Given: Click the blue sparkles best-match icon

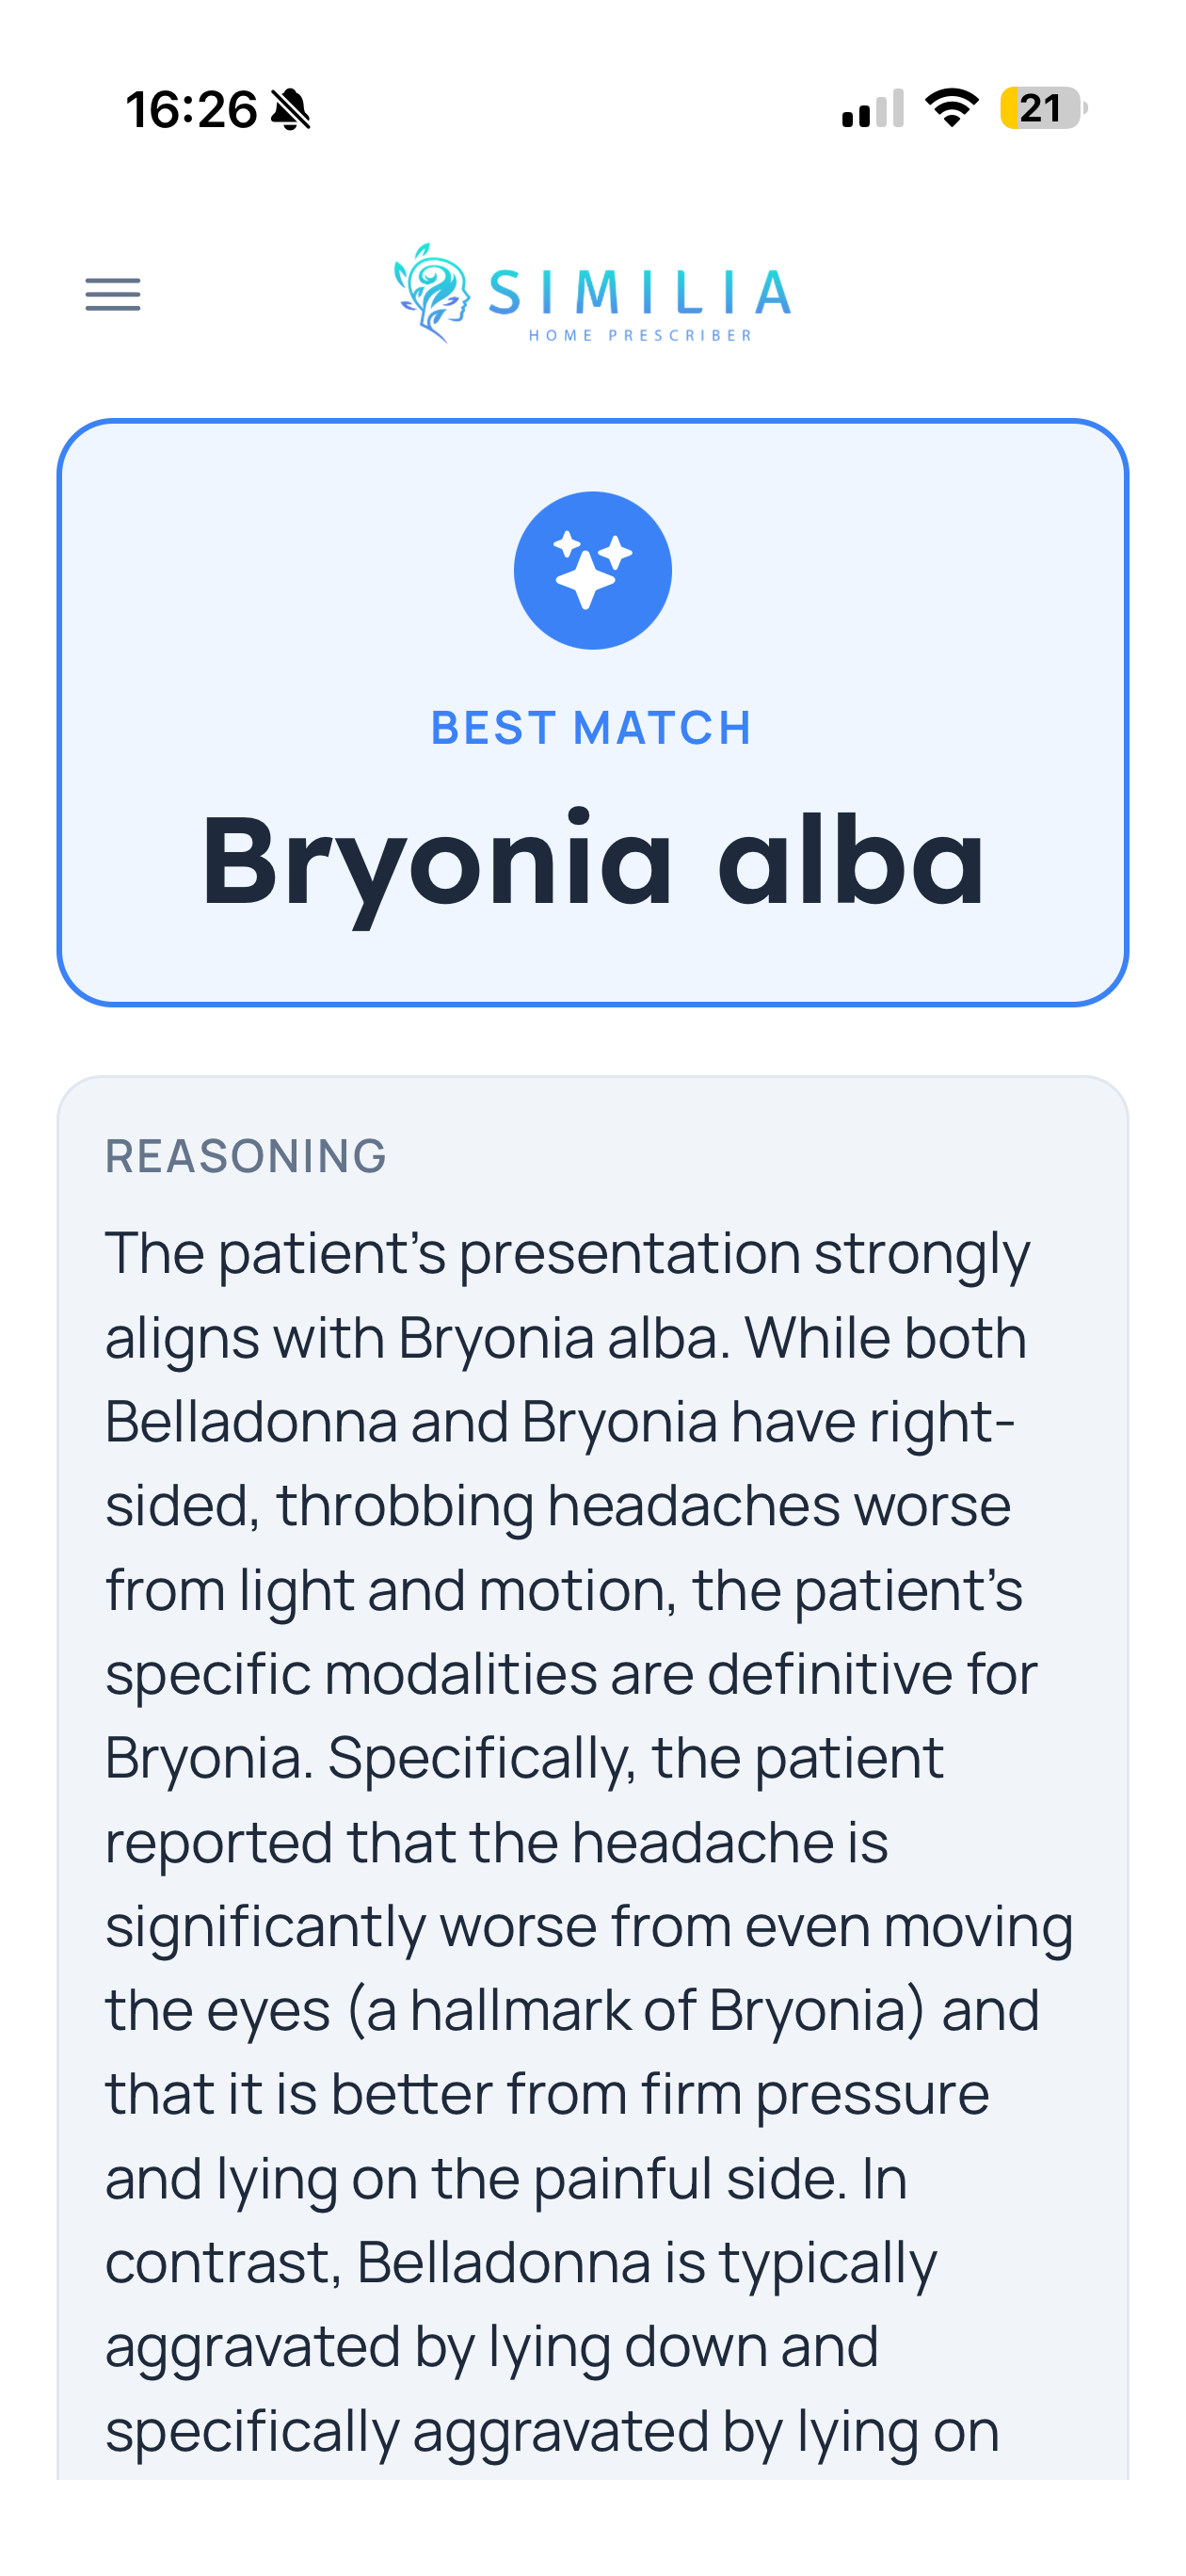Looking at the screenshot, I should pyautogui.click(x=592, y=570).
